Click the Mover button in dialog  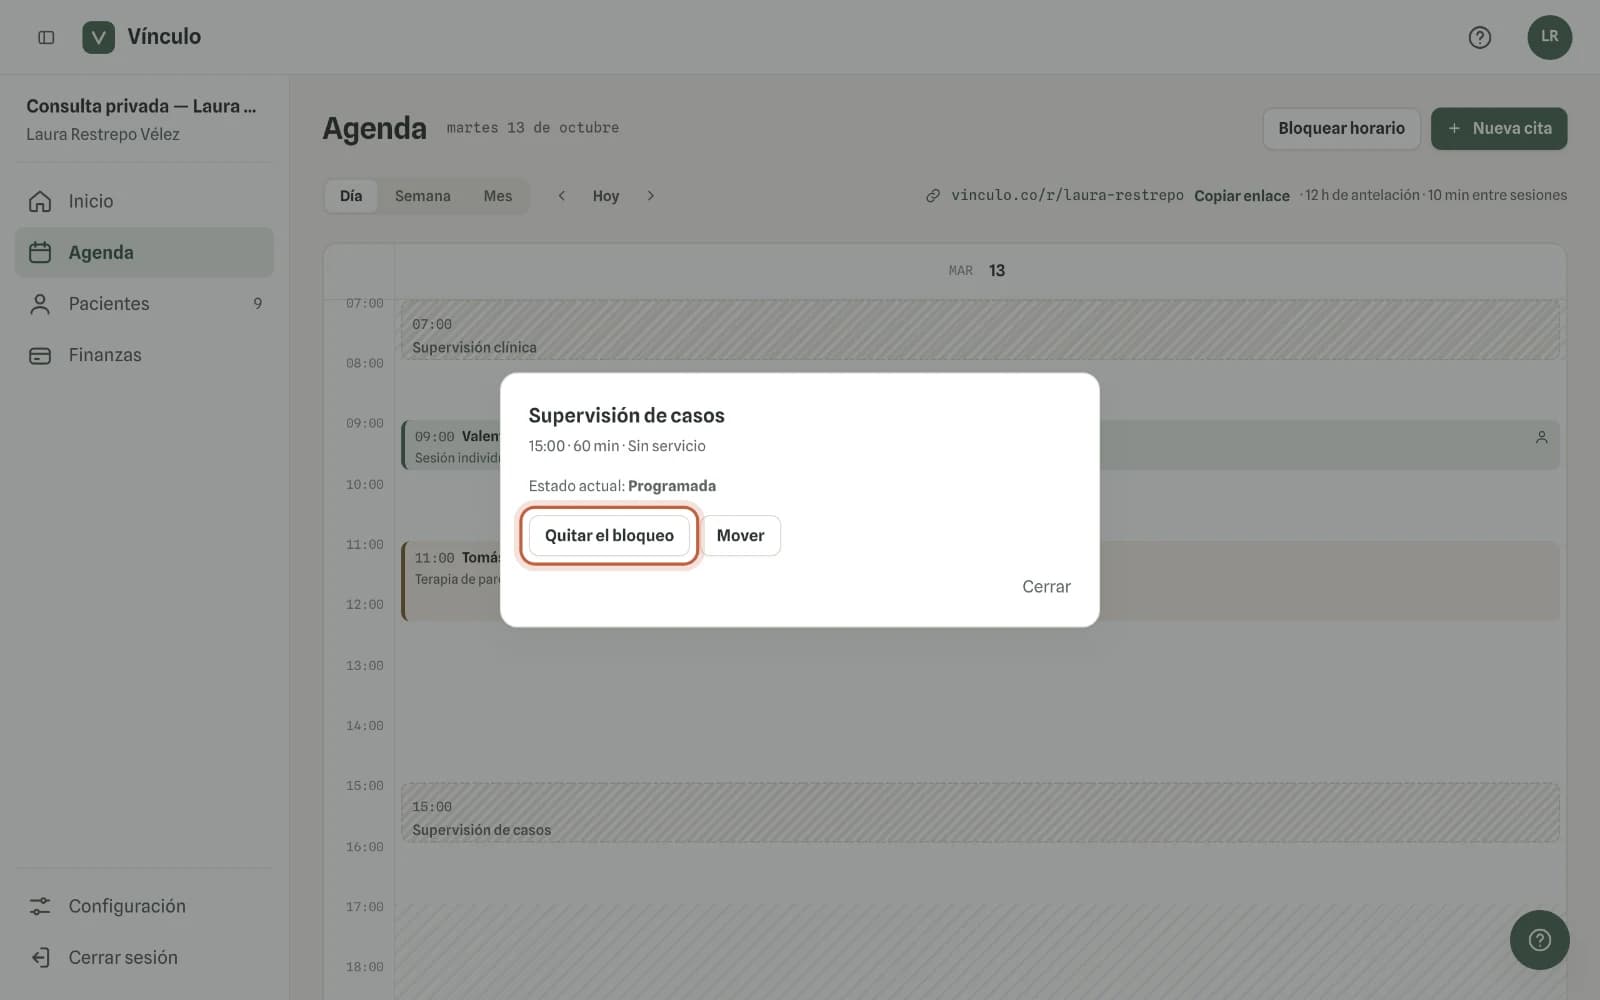[x=740, y=536]
